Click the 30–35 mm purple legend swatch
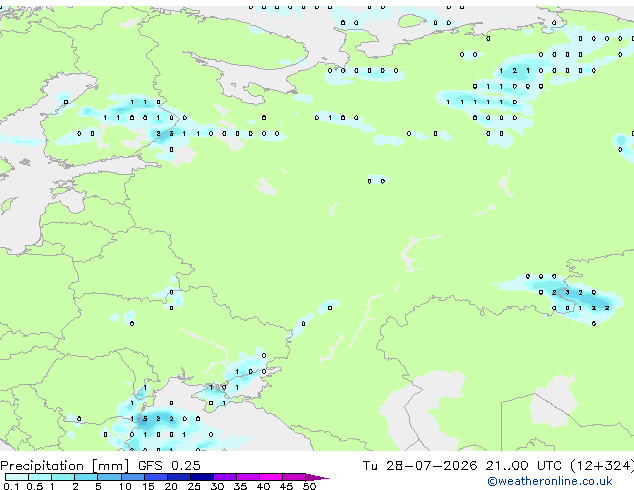Viewport: 634px width, 490px height. (225, 477)
